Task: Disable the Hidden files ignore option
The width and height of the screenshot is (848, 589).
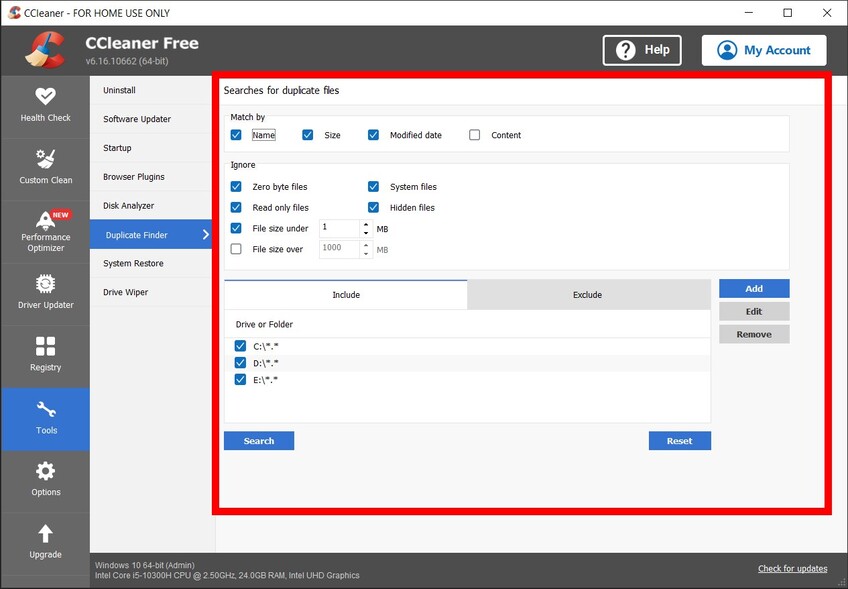Action: [374, 207]
